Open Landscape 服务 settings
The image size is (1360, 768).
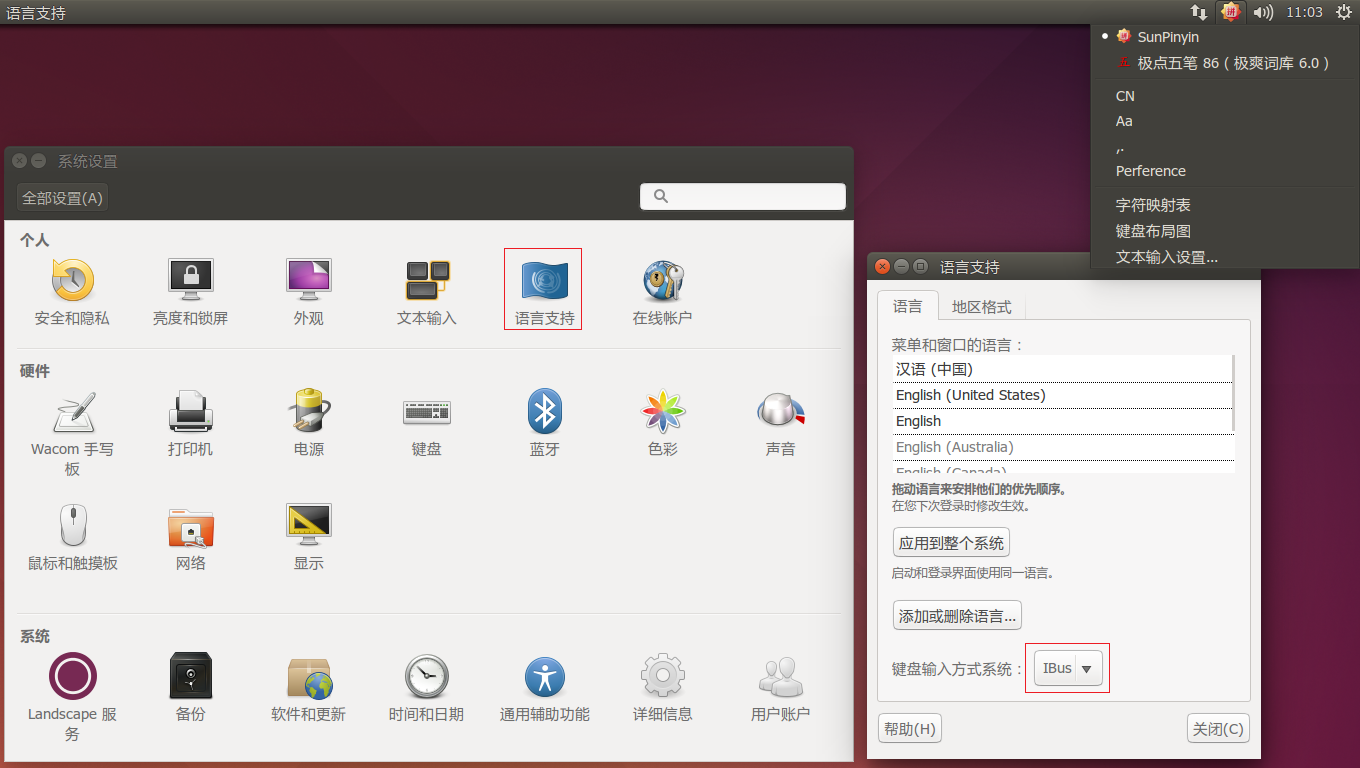coord(72,698)
